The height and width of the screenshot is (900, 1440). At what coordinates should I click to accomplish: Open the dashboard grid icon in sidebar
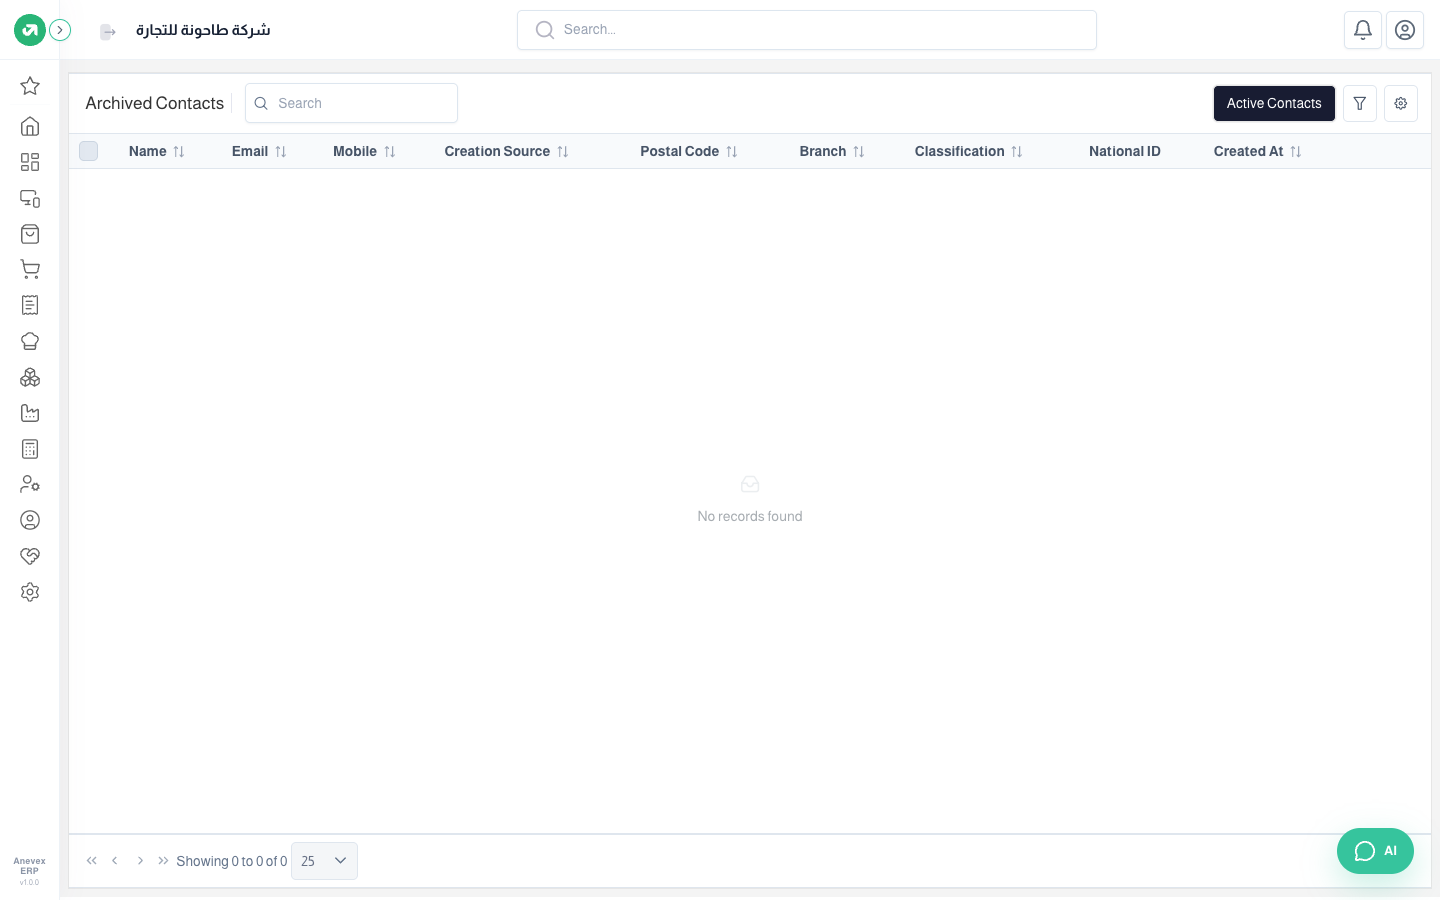pyautogui.click(x=30, y=162)
